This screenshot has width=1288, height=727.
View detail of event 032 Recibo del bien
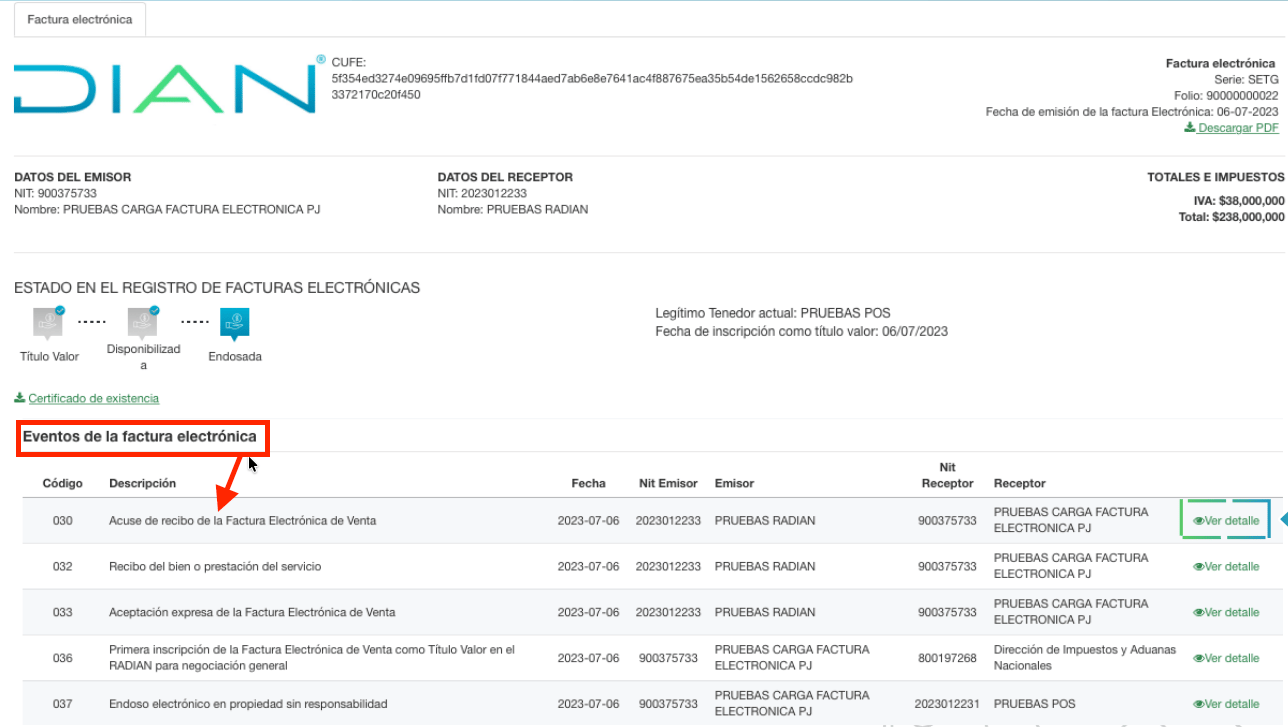point(1226,566)
